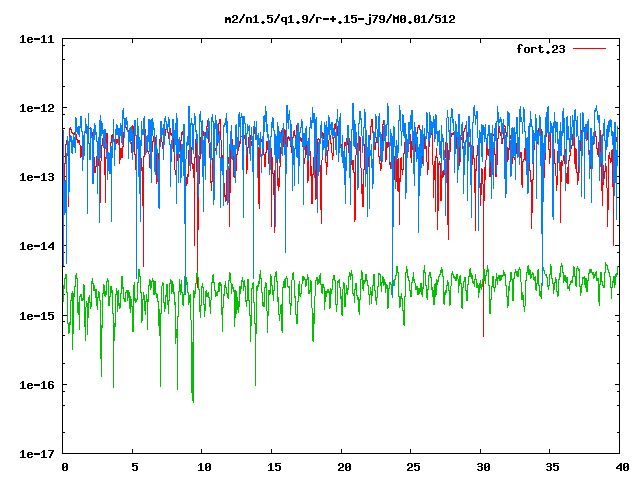The height and width of the screenshot is (480, 640).
Task: Click the x-axis tick label 25
Action: (x=413, y=467)
